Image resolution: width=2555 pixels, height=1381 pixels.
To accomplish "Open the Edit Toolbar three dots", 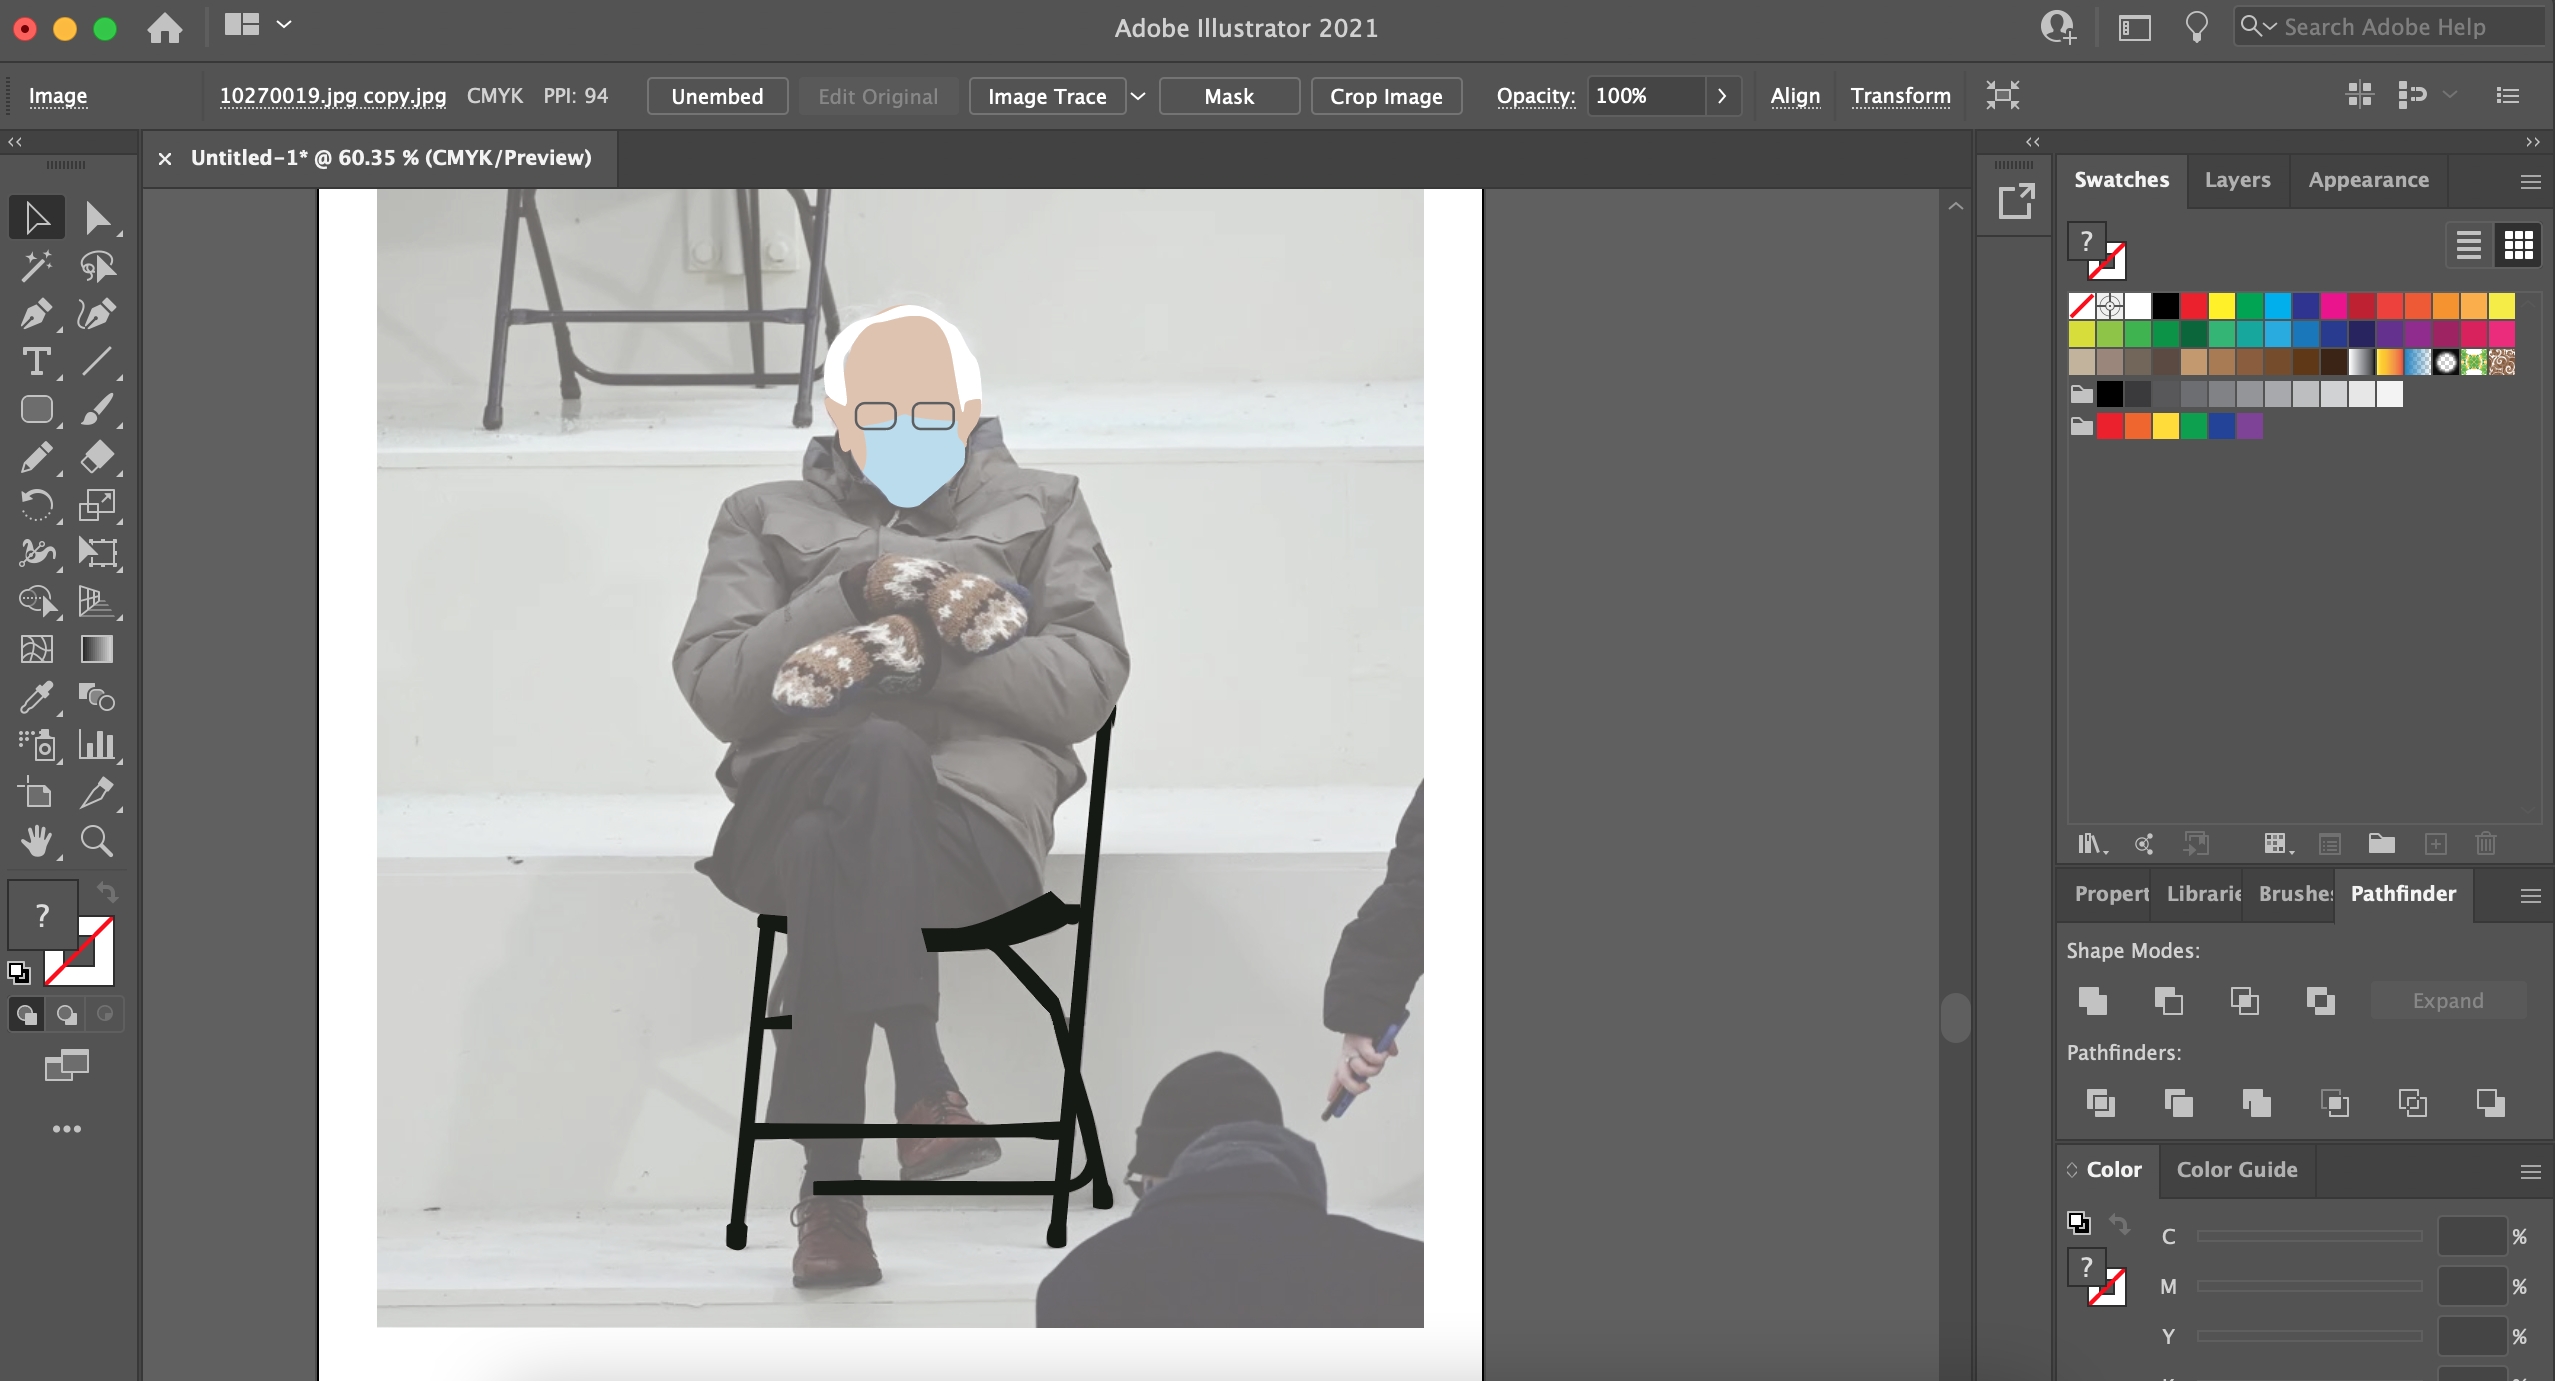I will [66, 1129].
